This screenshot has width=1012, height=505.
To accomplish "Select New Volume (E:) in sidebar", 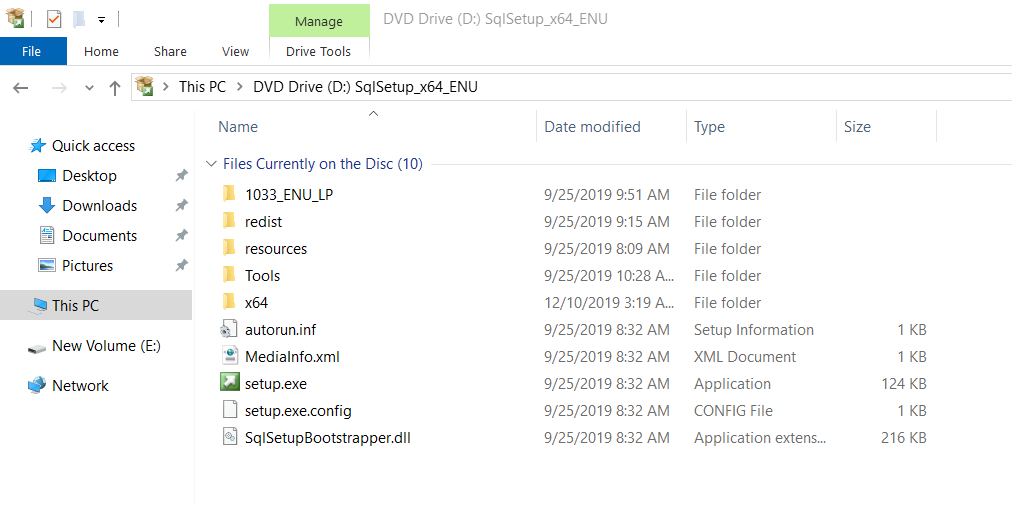I will point(106,346).
